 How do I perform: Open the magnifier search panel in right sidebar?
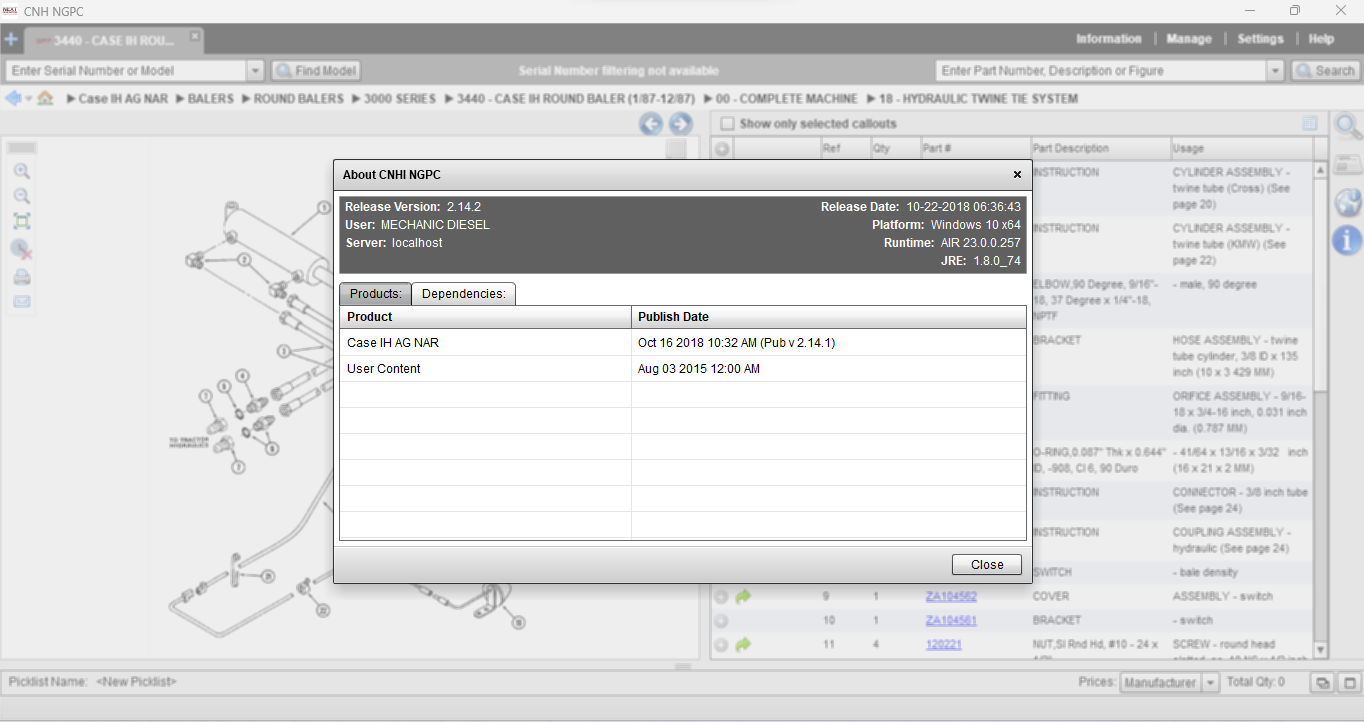(x=1348, y=127)
